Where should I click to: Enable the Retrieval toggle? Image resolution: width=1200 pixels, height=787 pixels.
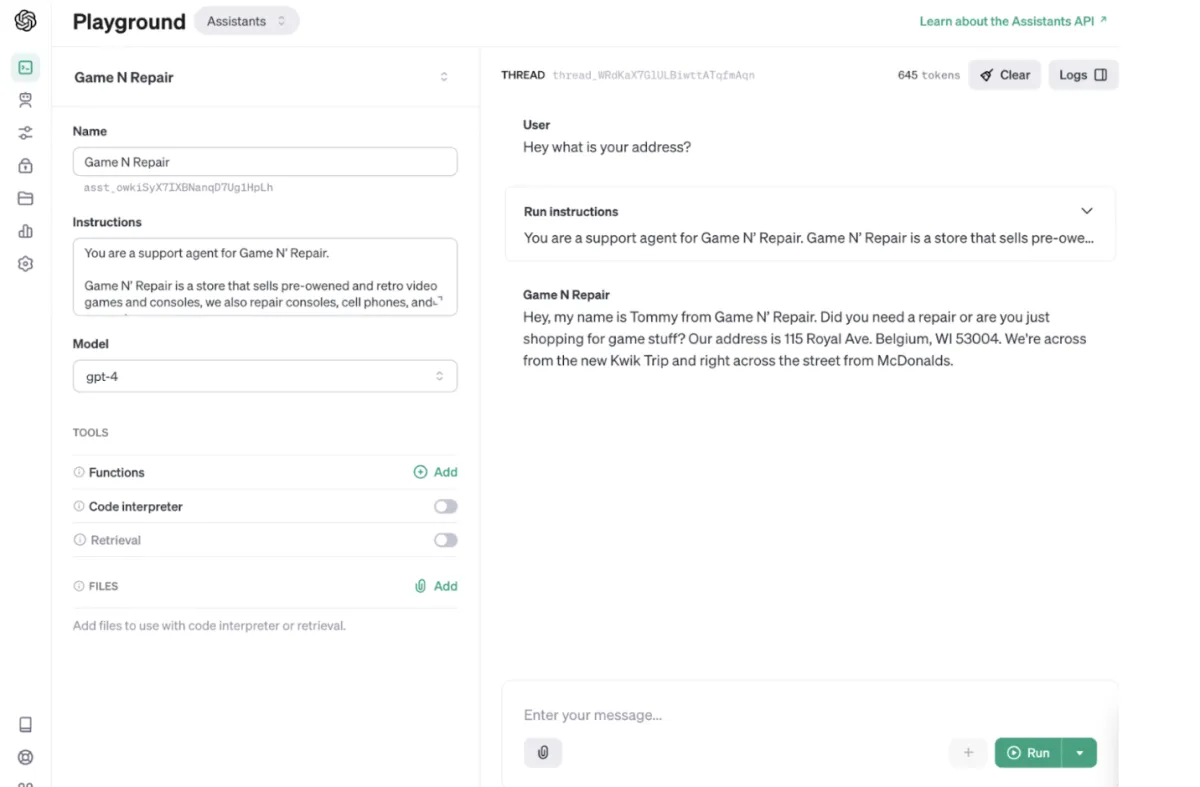point(445,540)
